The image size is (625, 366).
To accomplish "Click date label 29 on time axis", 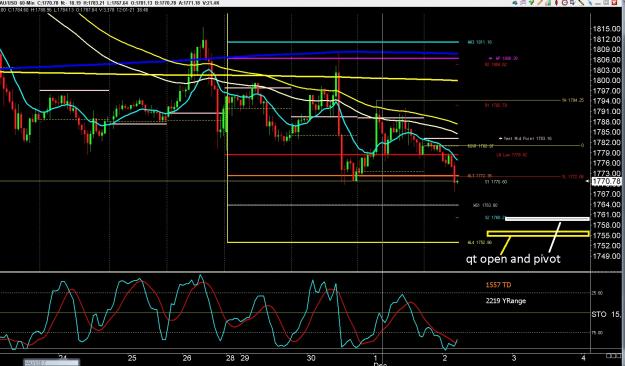I will [x=245, y=358].
